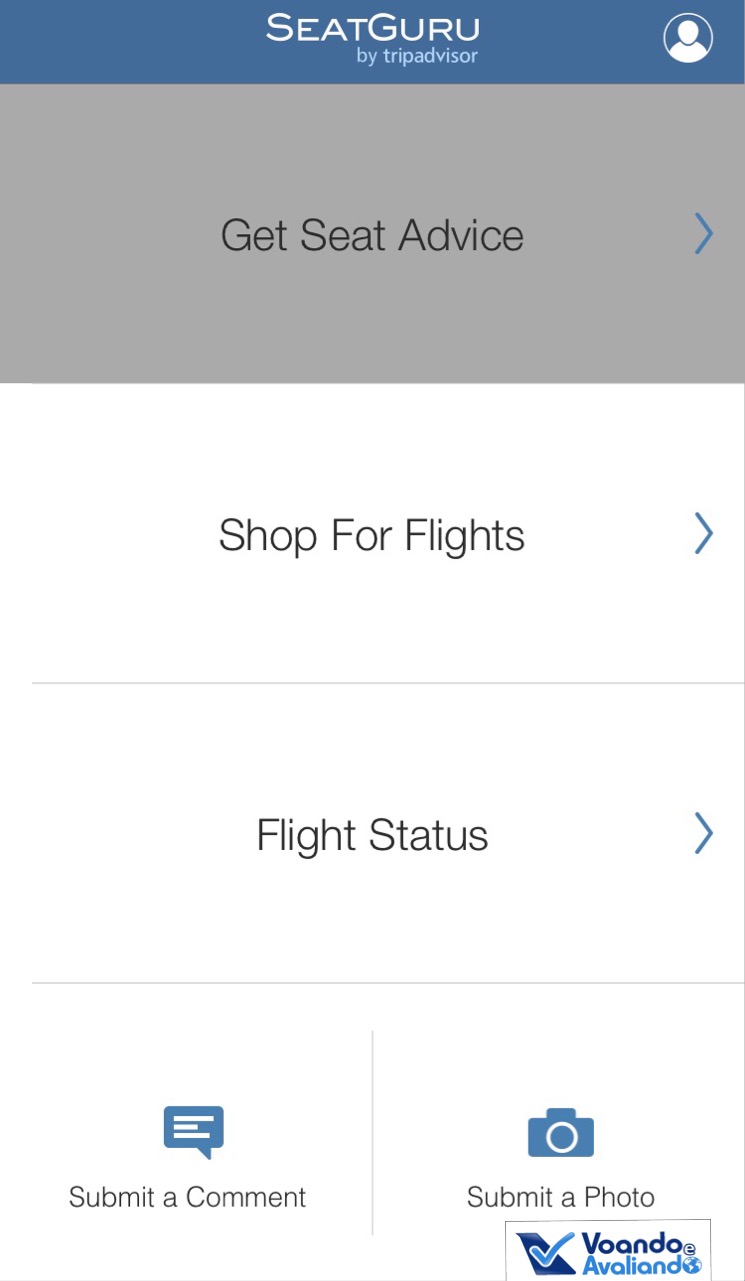Open Shop For Flights via right chevron
Screen dimensions: 745x1281
click(704, 534)
